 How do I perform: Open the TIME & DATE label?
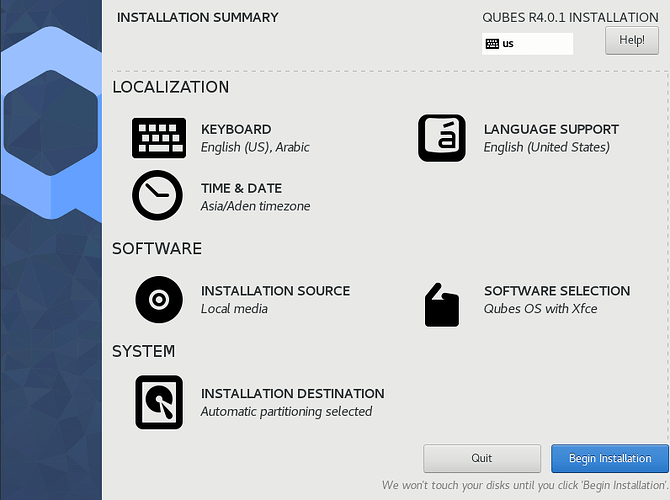coord(241,188)
